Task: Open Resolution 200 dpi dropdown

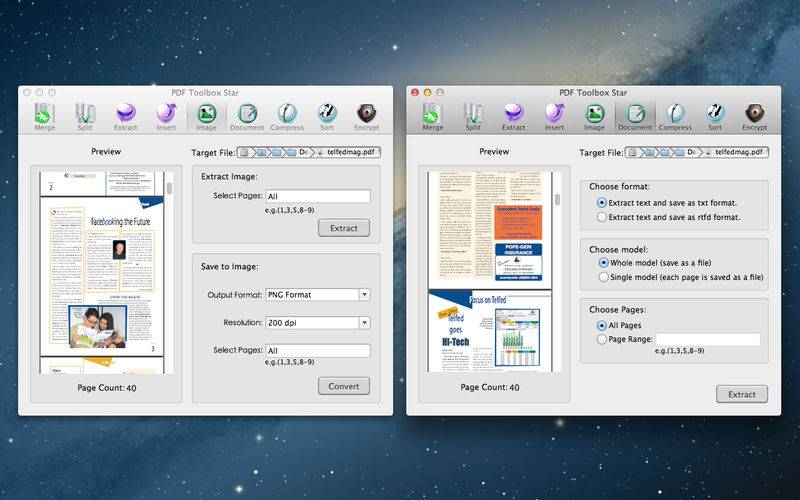Action: point(318,323)
